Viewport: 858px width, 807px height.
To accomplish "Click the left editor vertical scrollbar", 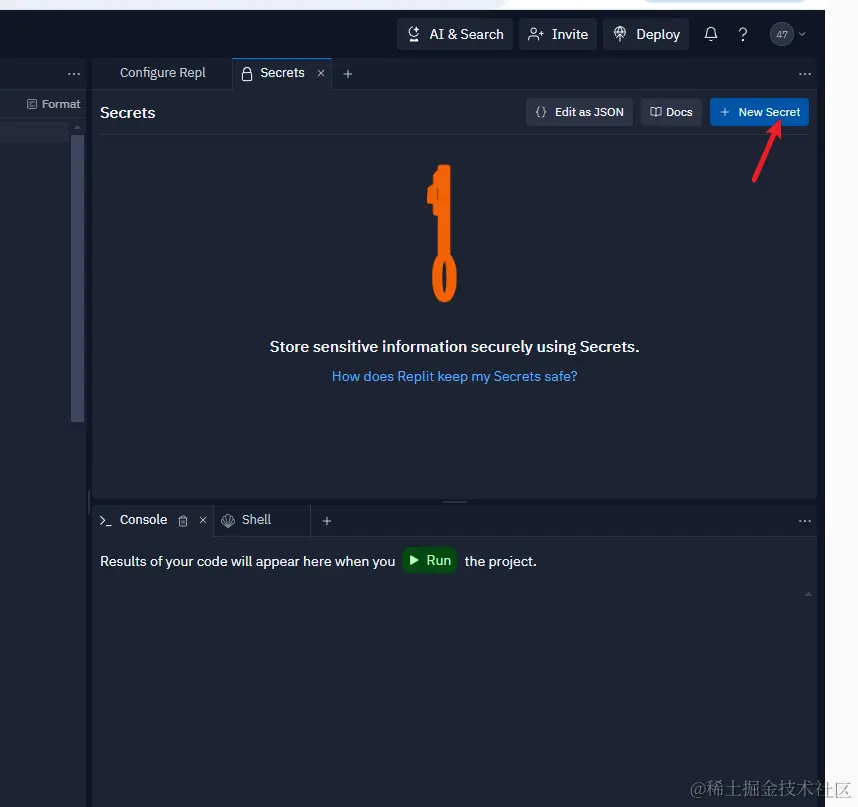I will 77,278.
